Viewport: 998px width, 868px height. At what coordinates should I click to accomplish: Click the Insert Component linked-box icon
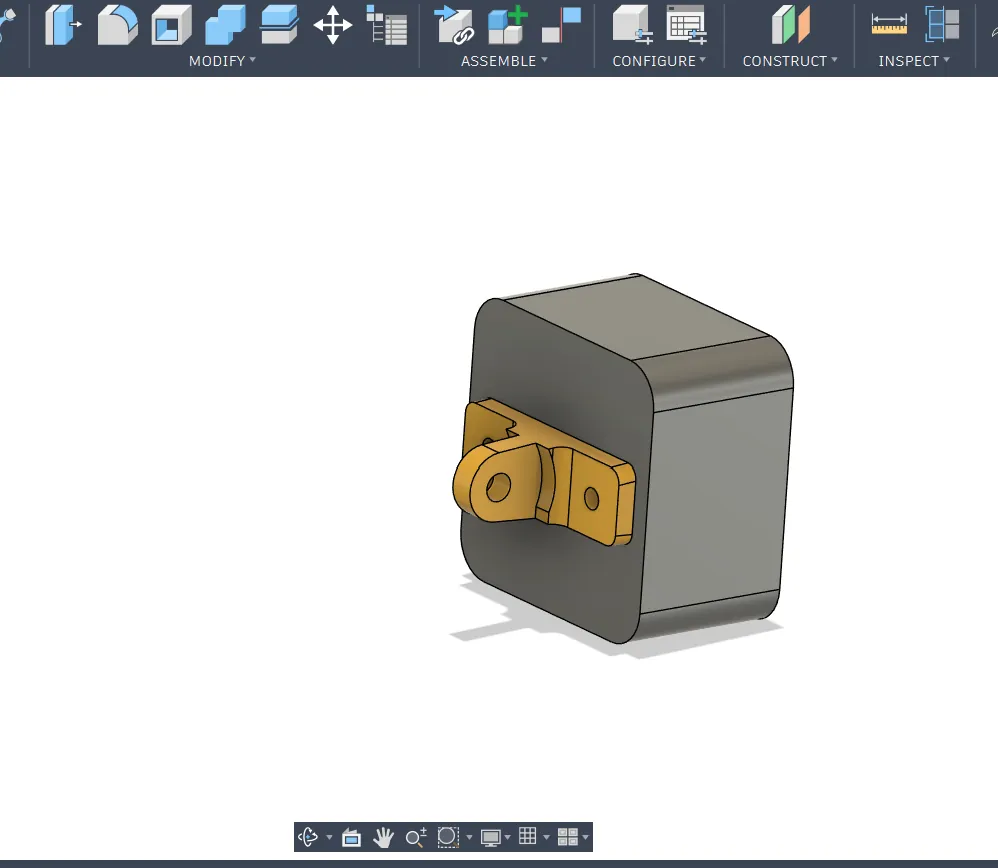454,25
